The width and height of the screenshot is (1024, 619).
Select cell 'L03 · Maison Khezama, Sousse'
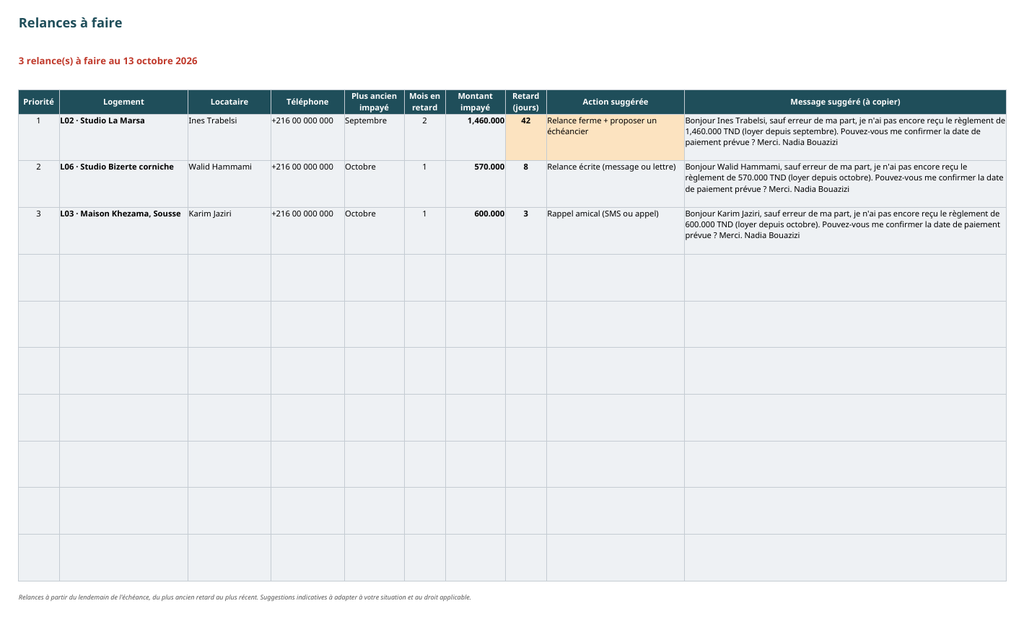click(x=123, y=231)
